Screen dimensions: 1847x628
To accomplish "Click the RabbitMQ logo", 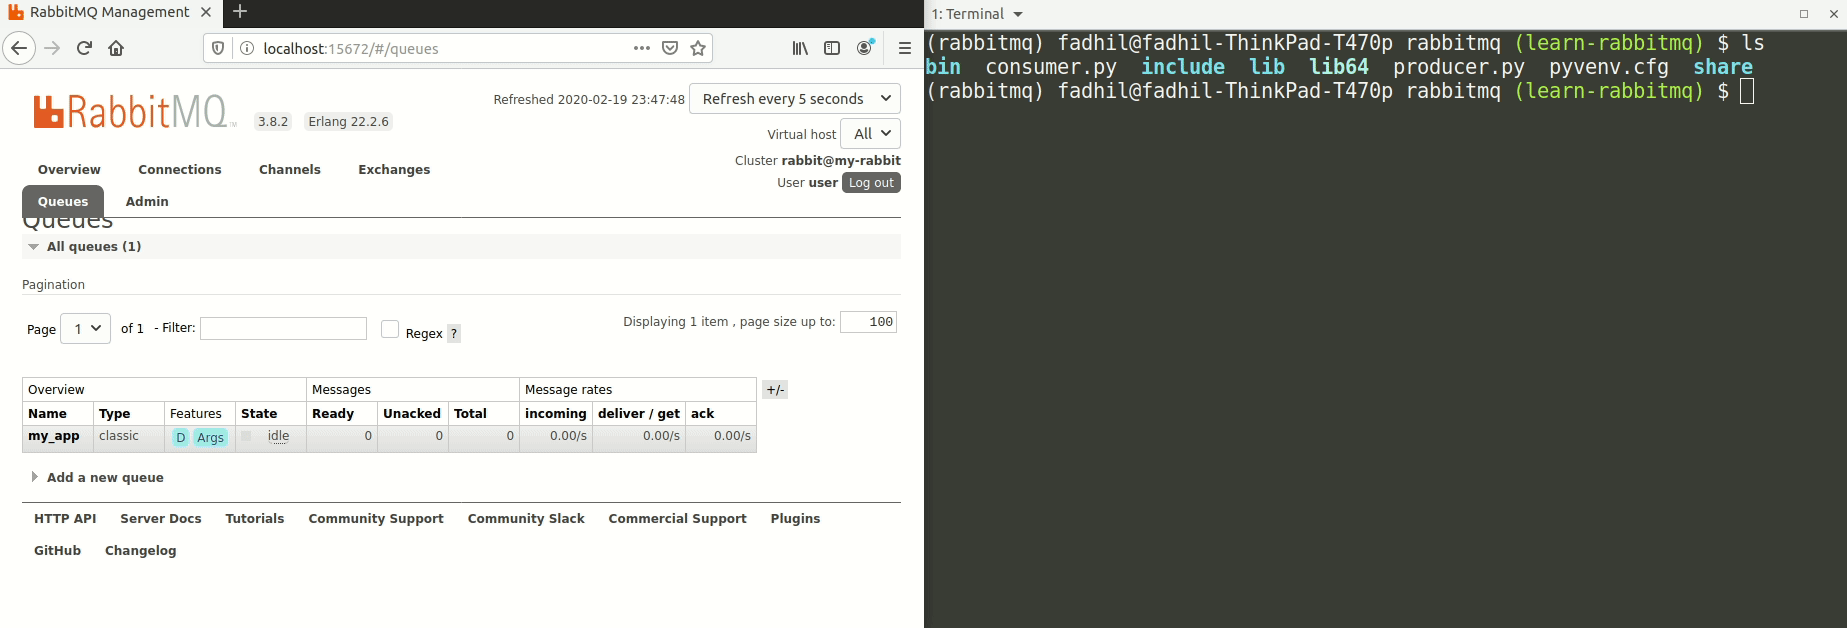I will [x=134, y=112].
